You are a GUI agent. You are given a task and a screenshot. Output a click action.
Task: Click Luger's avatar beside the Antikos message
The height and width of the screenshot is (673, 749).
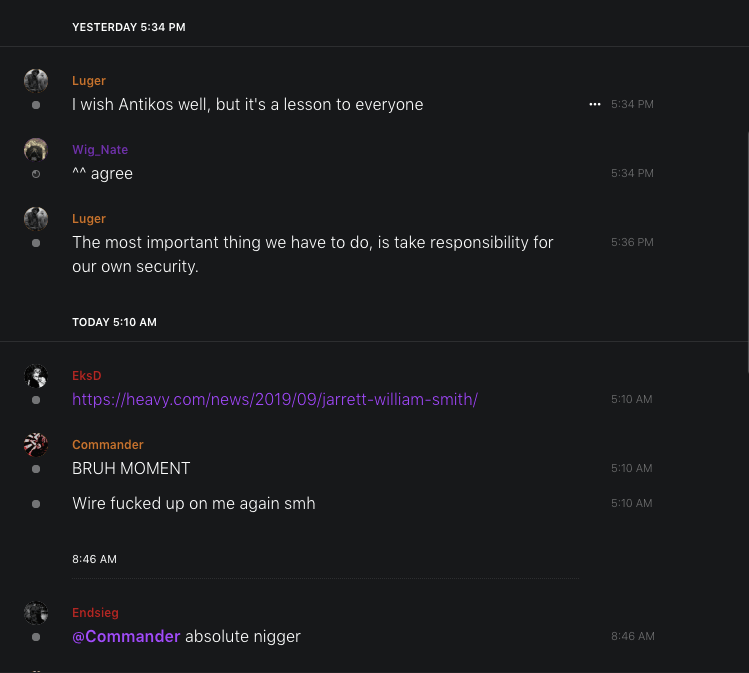36,81
